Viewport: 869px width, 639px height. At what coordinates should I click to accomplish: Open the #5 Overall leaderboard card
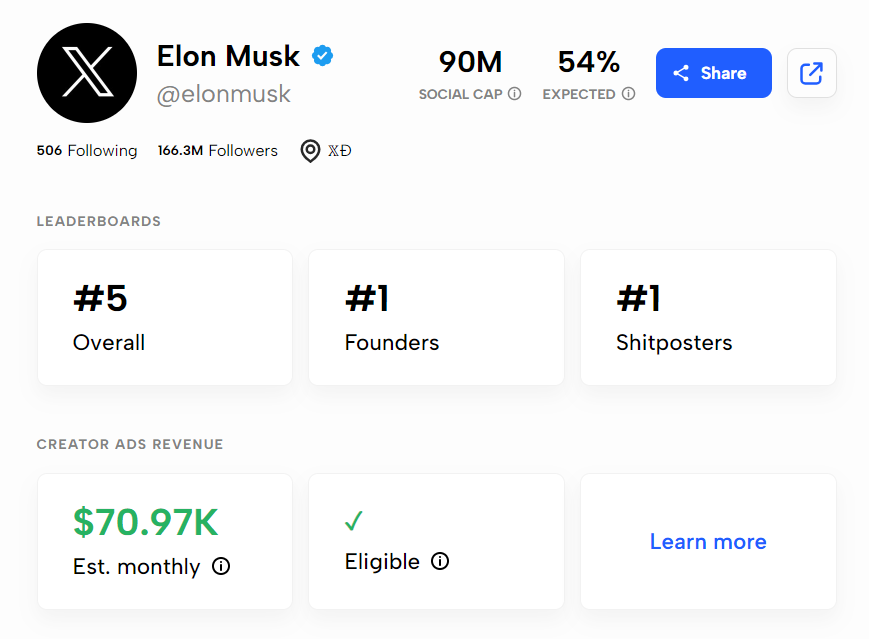pos(165,317)
